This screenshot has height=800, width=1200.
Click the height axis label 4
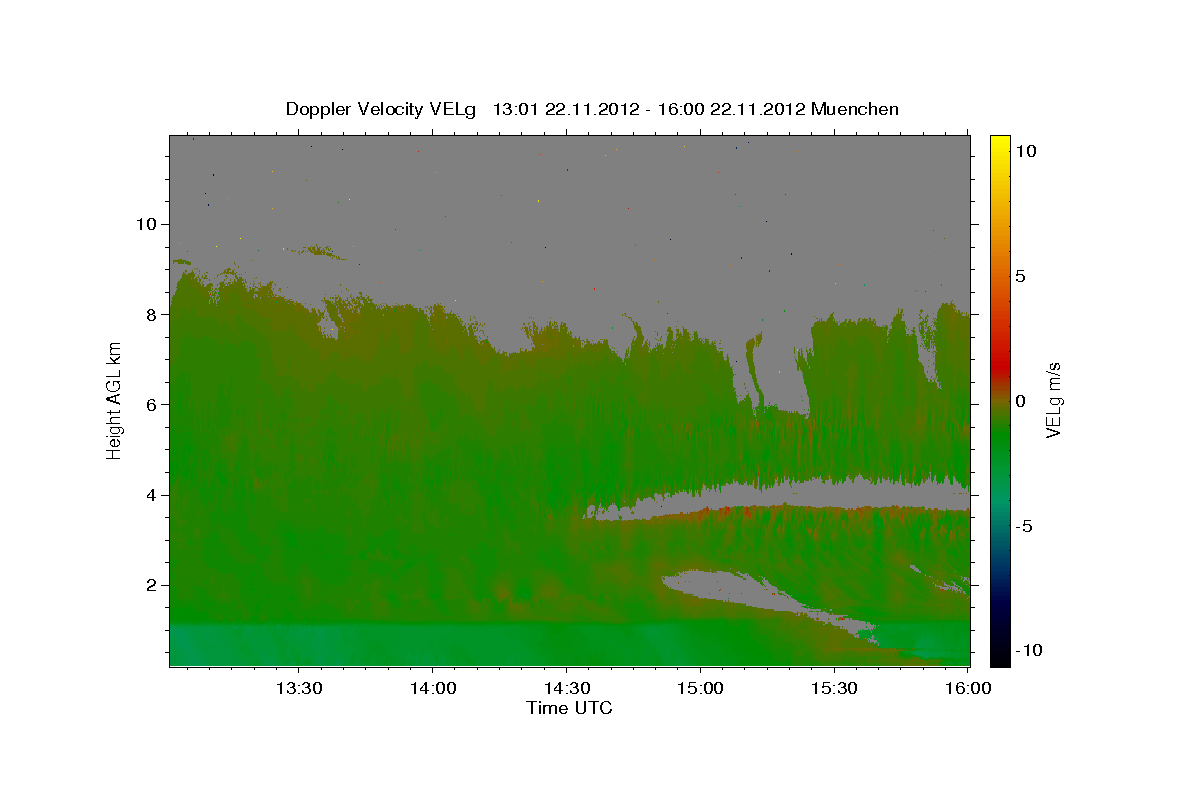click(x=151, y=495)
